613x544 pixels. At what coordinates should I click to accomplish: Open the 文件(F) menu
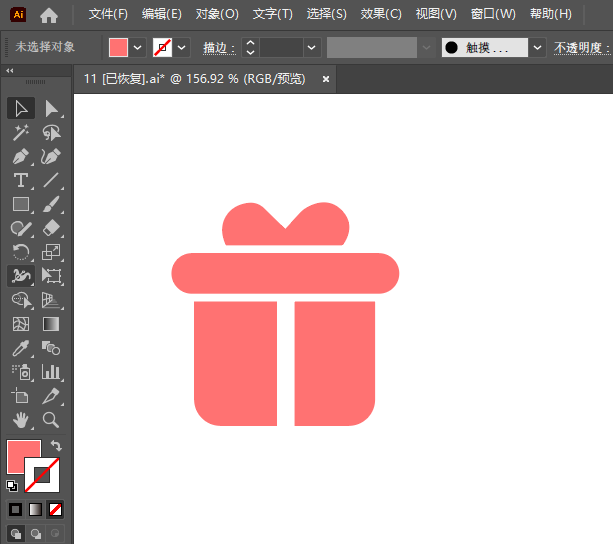click(x=108, y=14)
